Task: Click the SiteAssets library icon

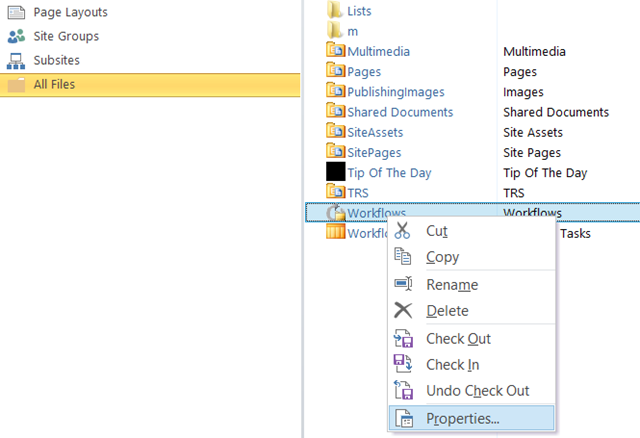Action: click(x=336, y=131)
